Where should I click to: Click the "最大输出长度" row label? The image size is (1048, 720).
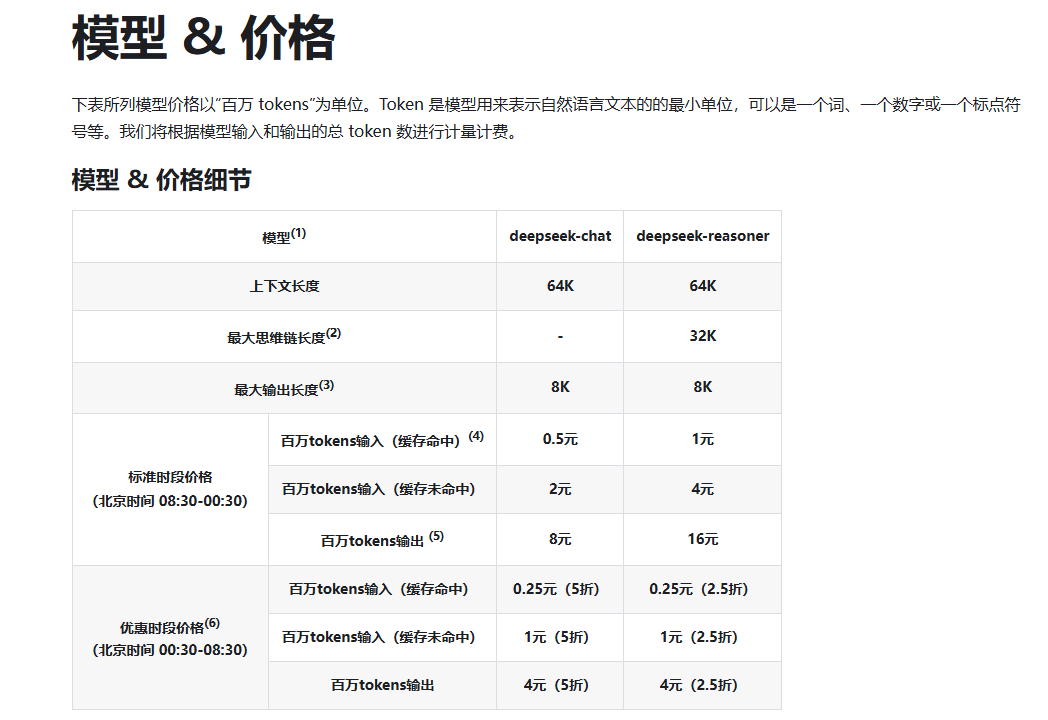276,390
